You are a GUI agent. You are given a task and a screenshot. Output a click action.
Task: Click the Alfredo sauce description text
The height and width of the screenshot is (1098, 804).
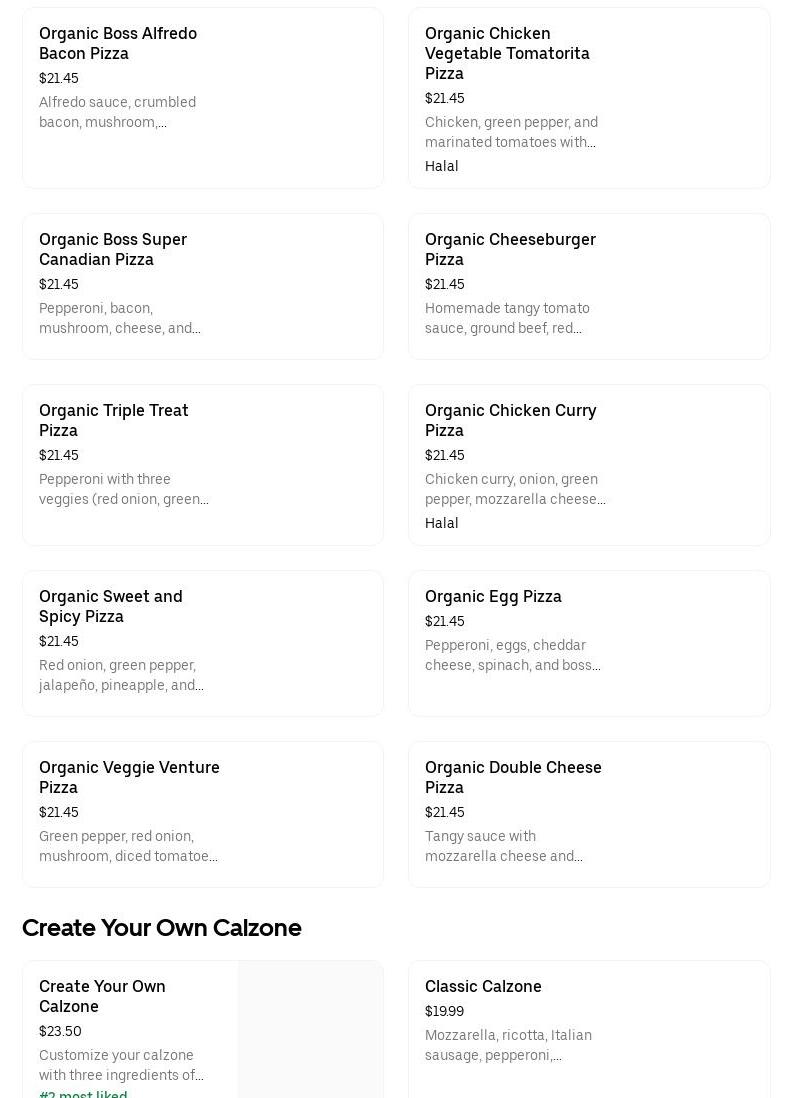click(x=118, y=112)
